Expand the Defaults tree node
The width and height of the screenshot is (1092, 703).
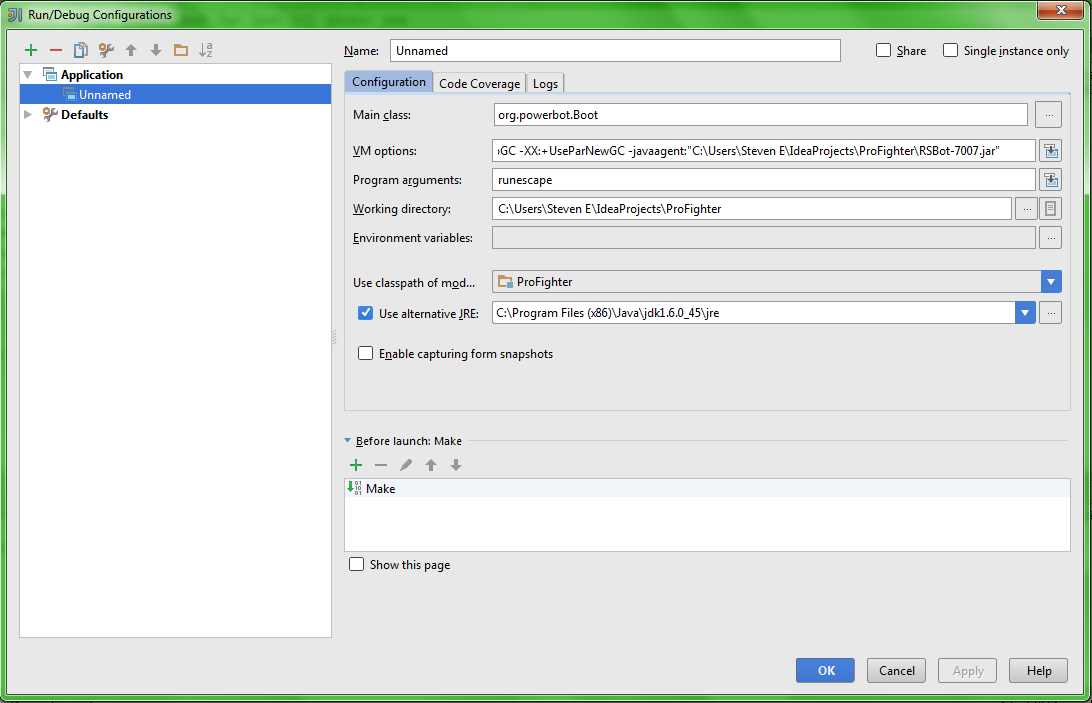[x=28, y=114]
